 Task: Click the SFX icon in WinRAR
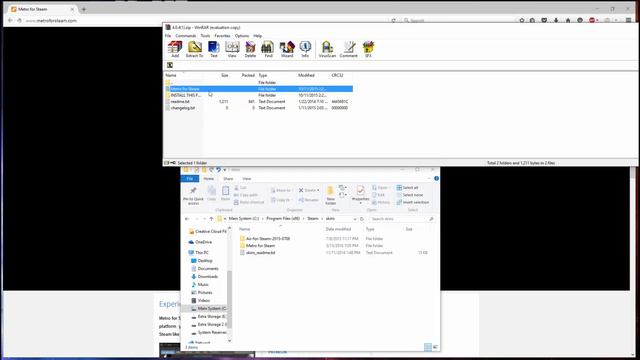pos(368,49)
